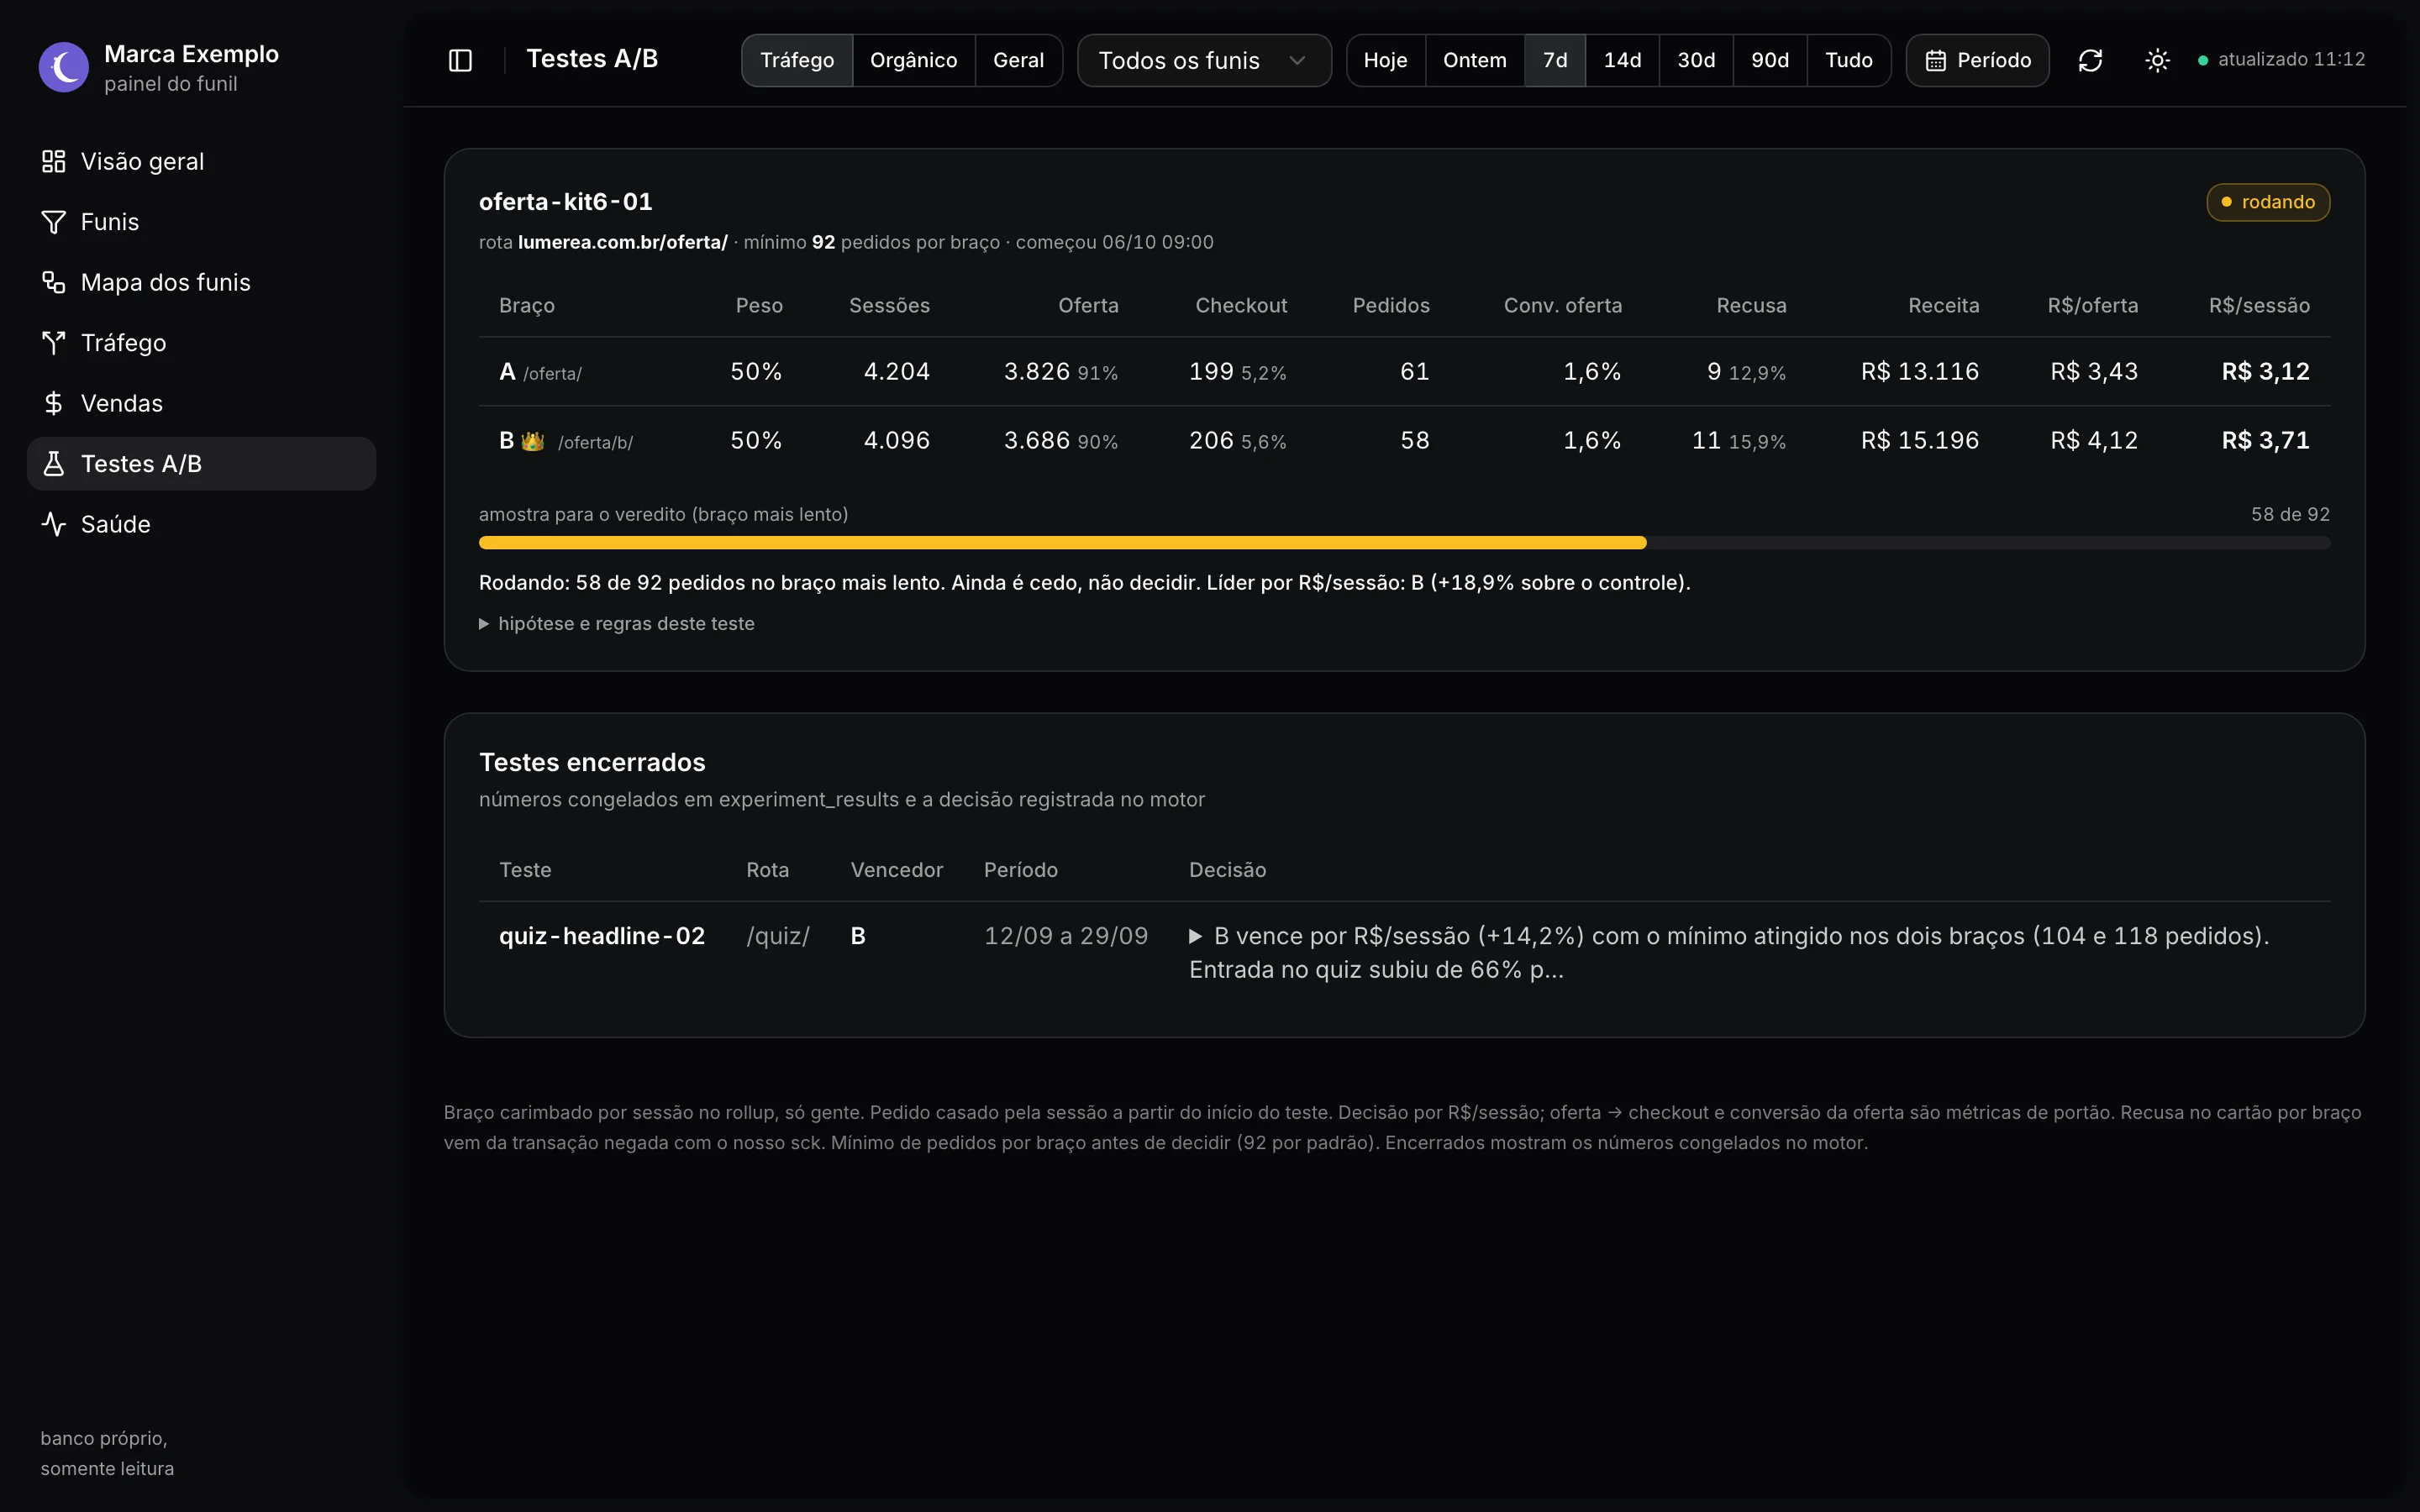Toggle the sidebar panel icon

(x=460, y=60)
